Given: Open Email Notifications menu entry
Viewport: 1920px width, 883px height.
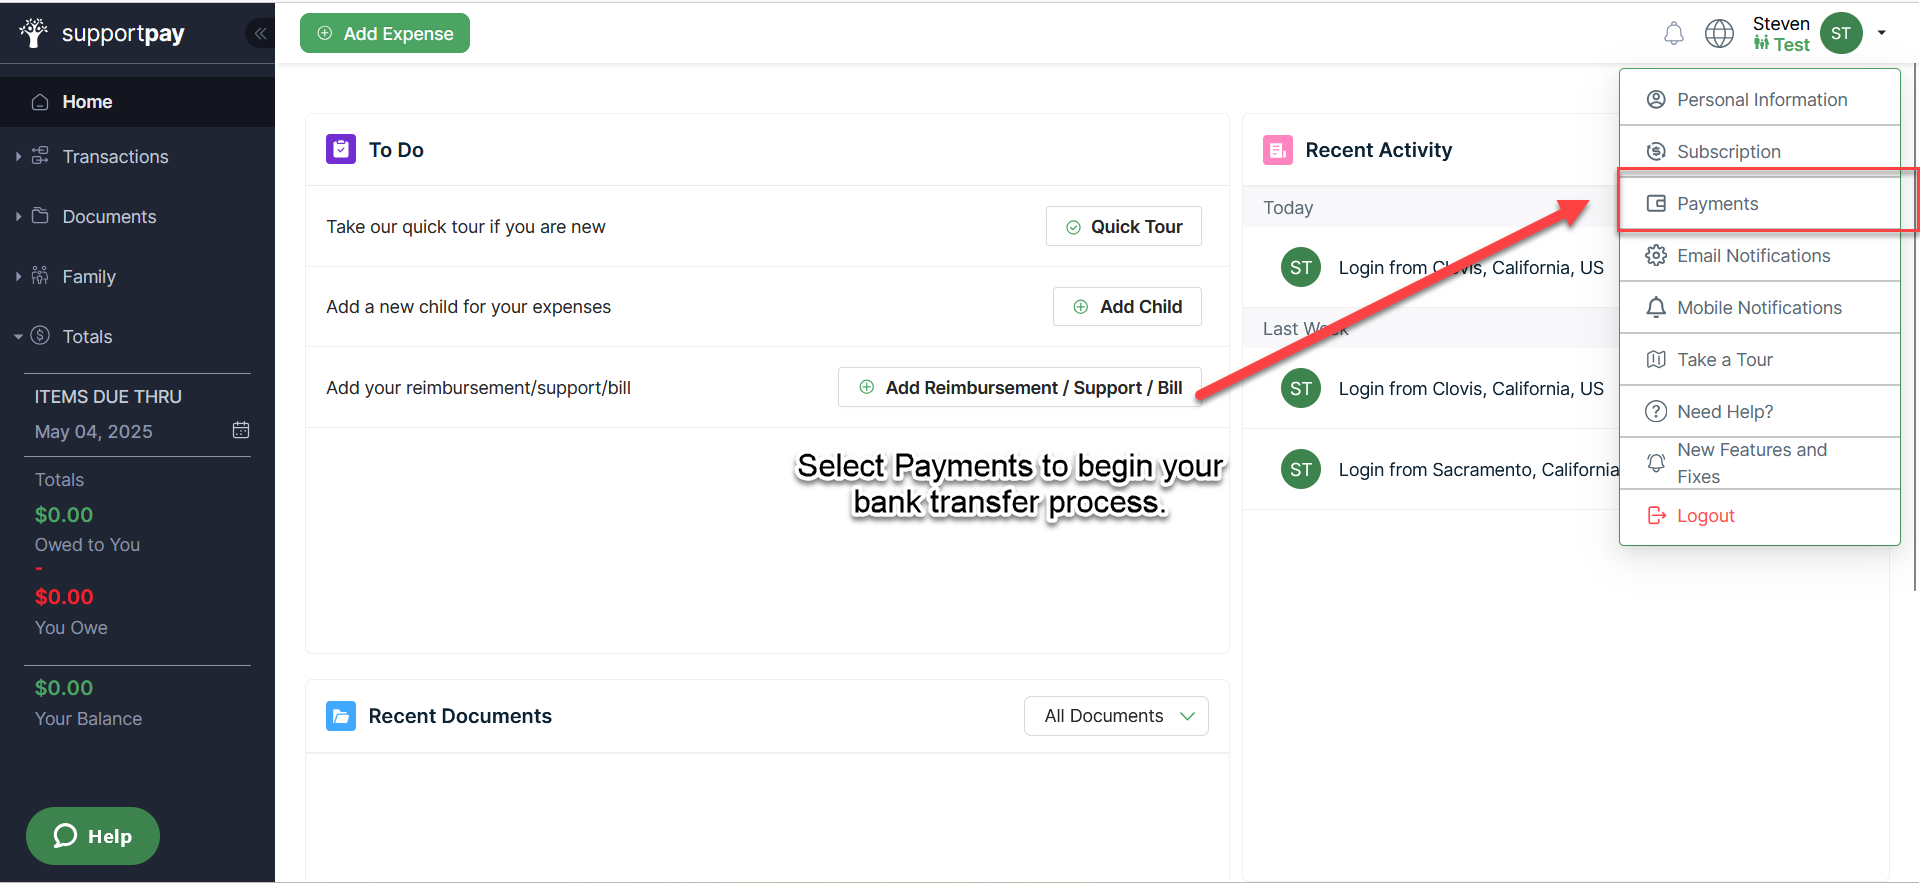Looking at the screenshot, I should click(x=1753, y=256).
